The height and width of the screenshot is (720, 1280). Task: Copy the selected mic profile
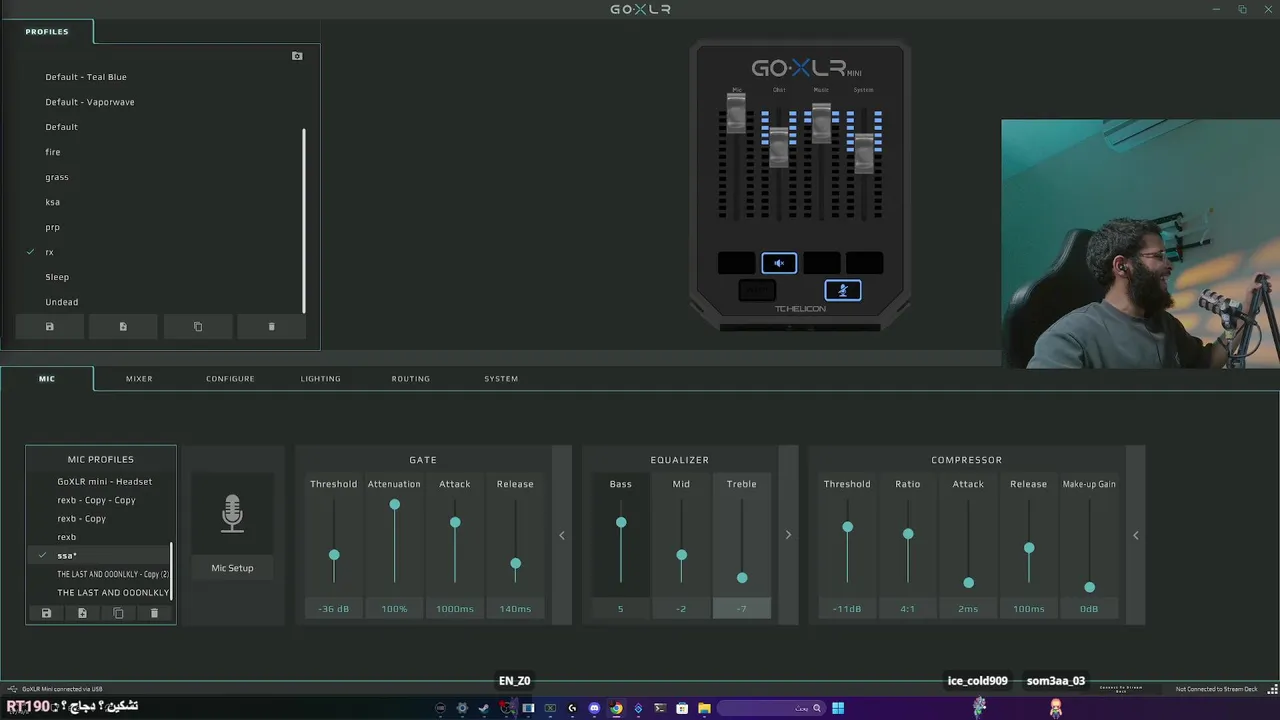click(x=118, y=613)
